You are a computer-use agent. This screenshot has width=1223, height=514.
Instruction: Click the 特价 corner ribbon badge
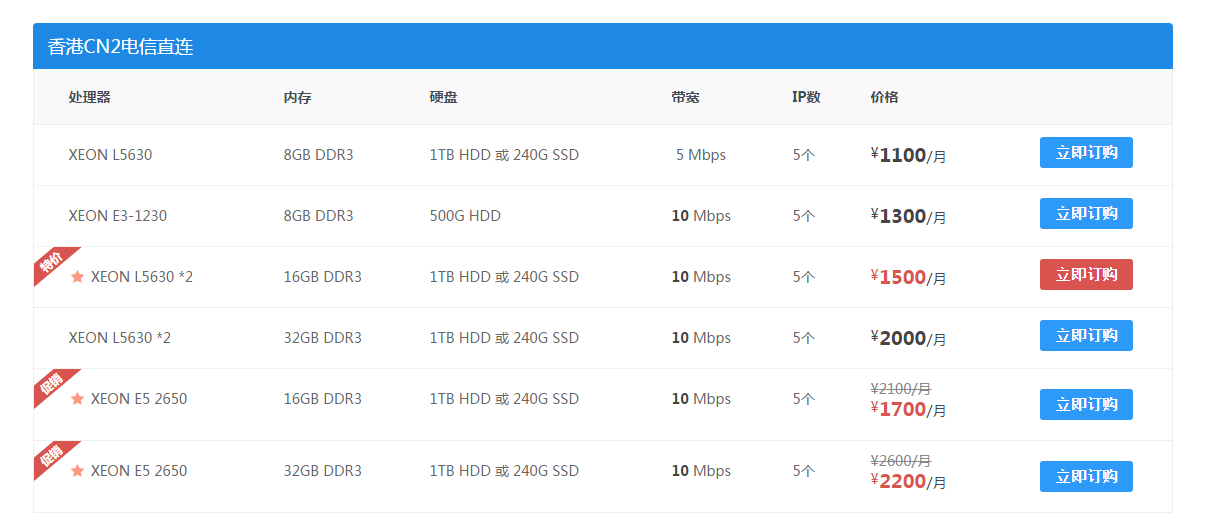point(50,262)
